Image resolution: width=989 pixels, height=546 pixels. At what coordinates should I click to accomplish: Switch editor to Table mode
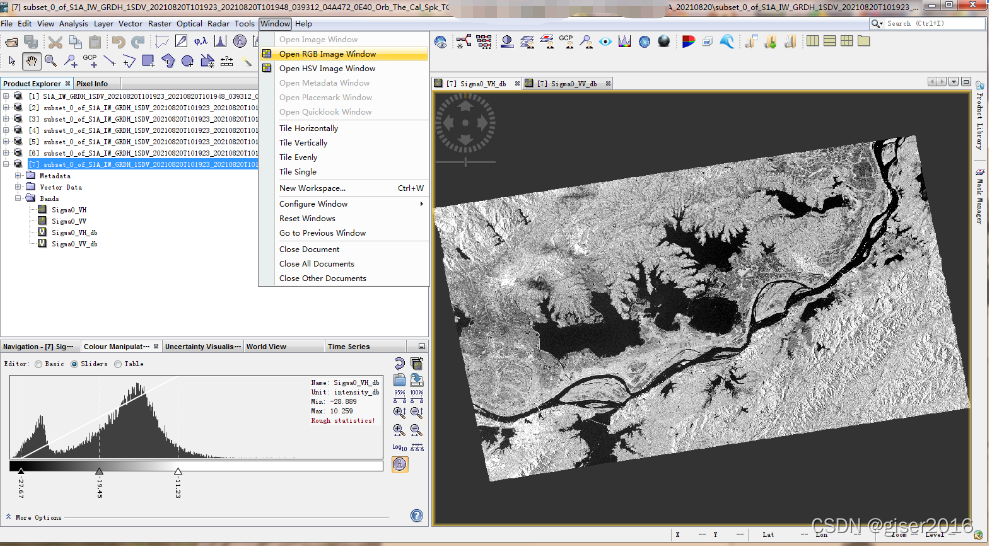pos(118,364)
